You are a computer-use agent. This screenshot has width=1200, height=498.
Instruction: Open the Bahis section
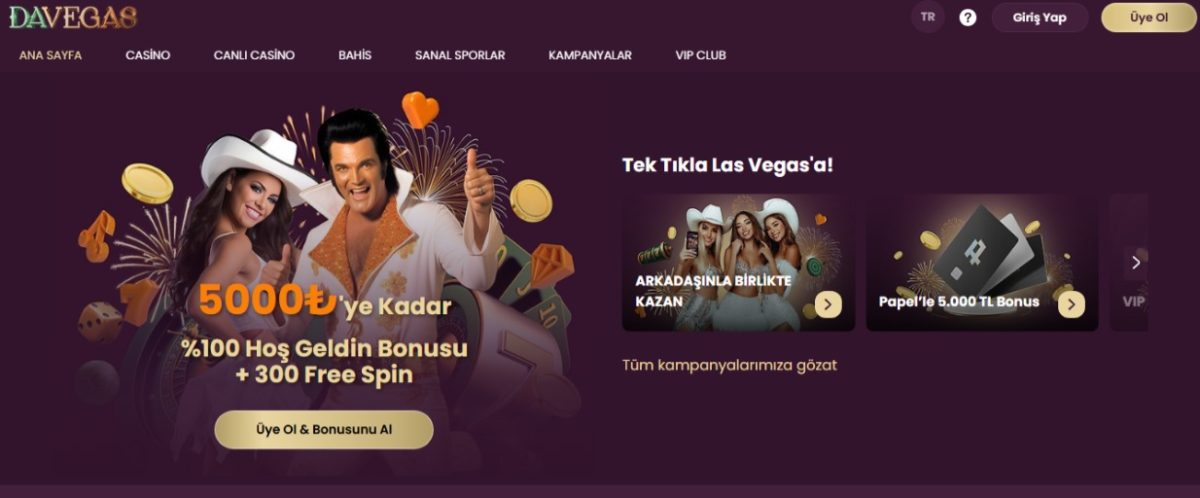355,55
